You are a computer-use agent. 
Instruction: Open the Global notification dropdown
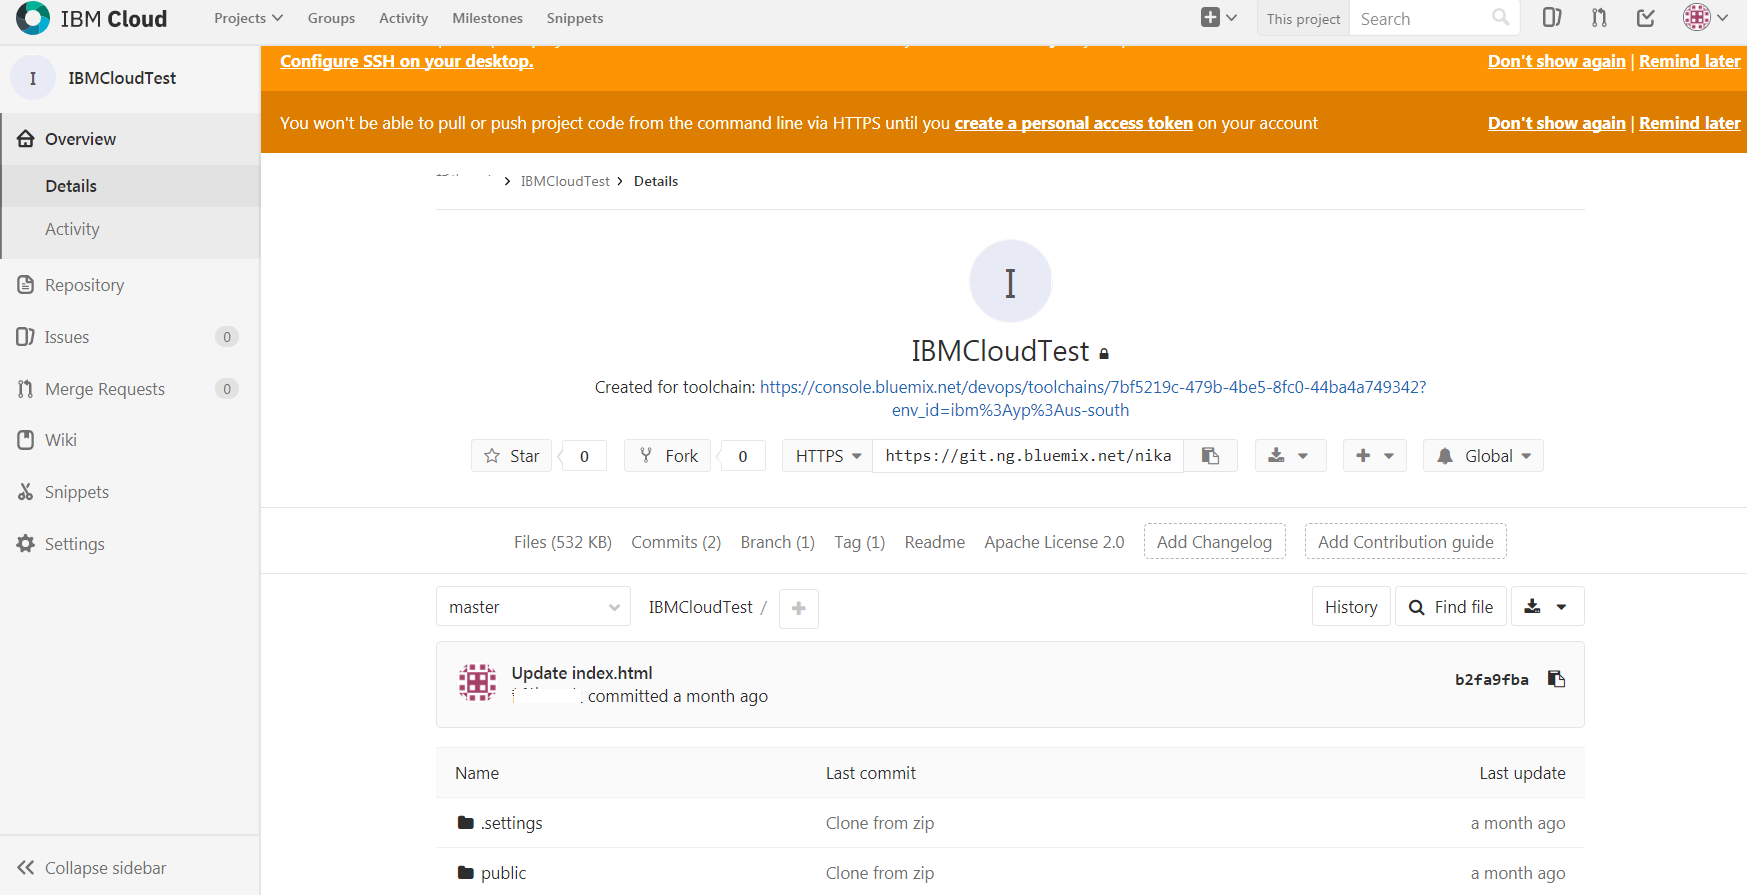[1483, 456]
